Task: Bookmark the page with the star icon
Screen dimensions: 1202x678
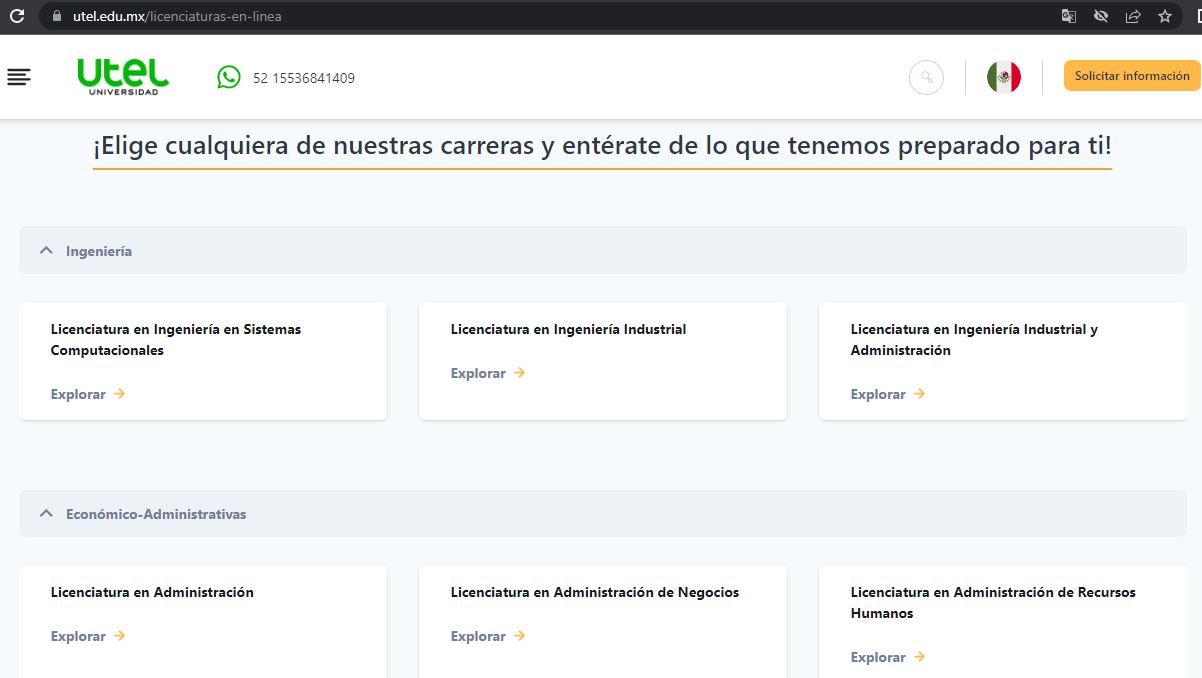Action: tap(1165, 16)
